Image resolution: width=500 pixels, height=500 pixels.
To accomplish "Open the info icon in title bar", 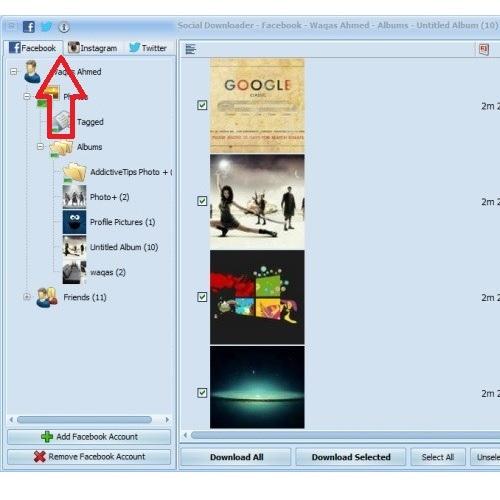I will (x=64, y=27).
